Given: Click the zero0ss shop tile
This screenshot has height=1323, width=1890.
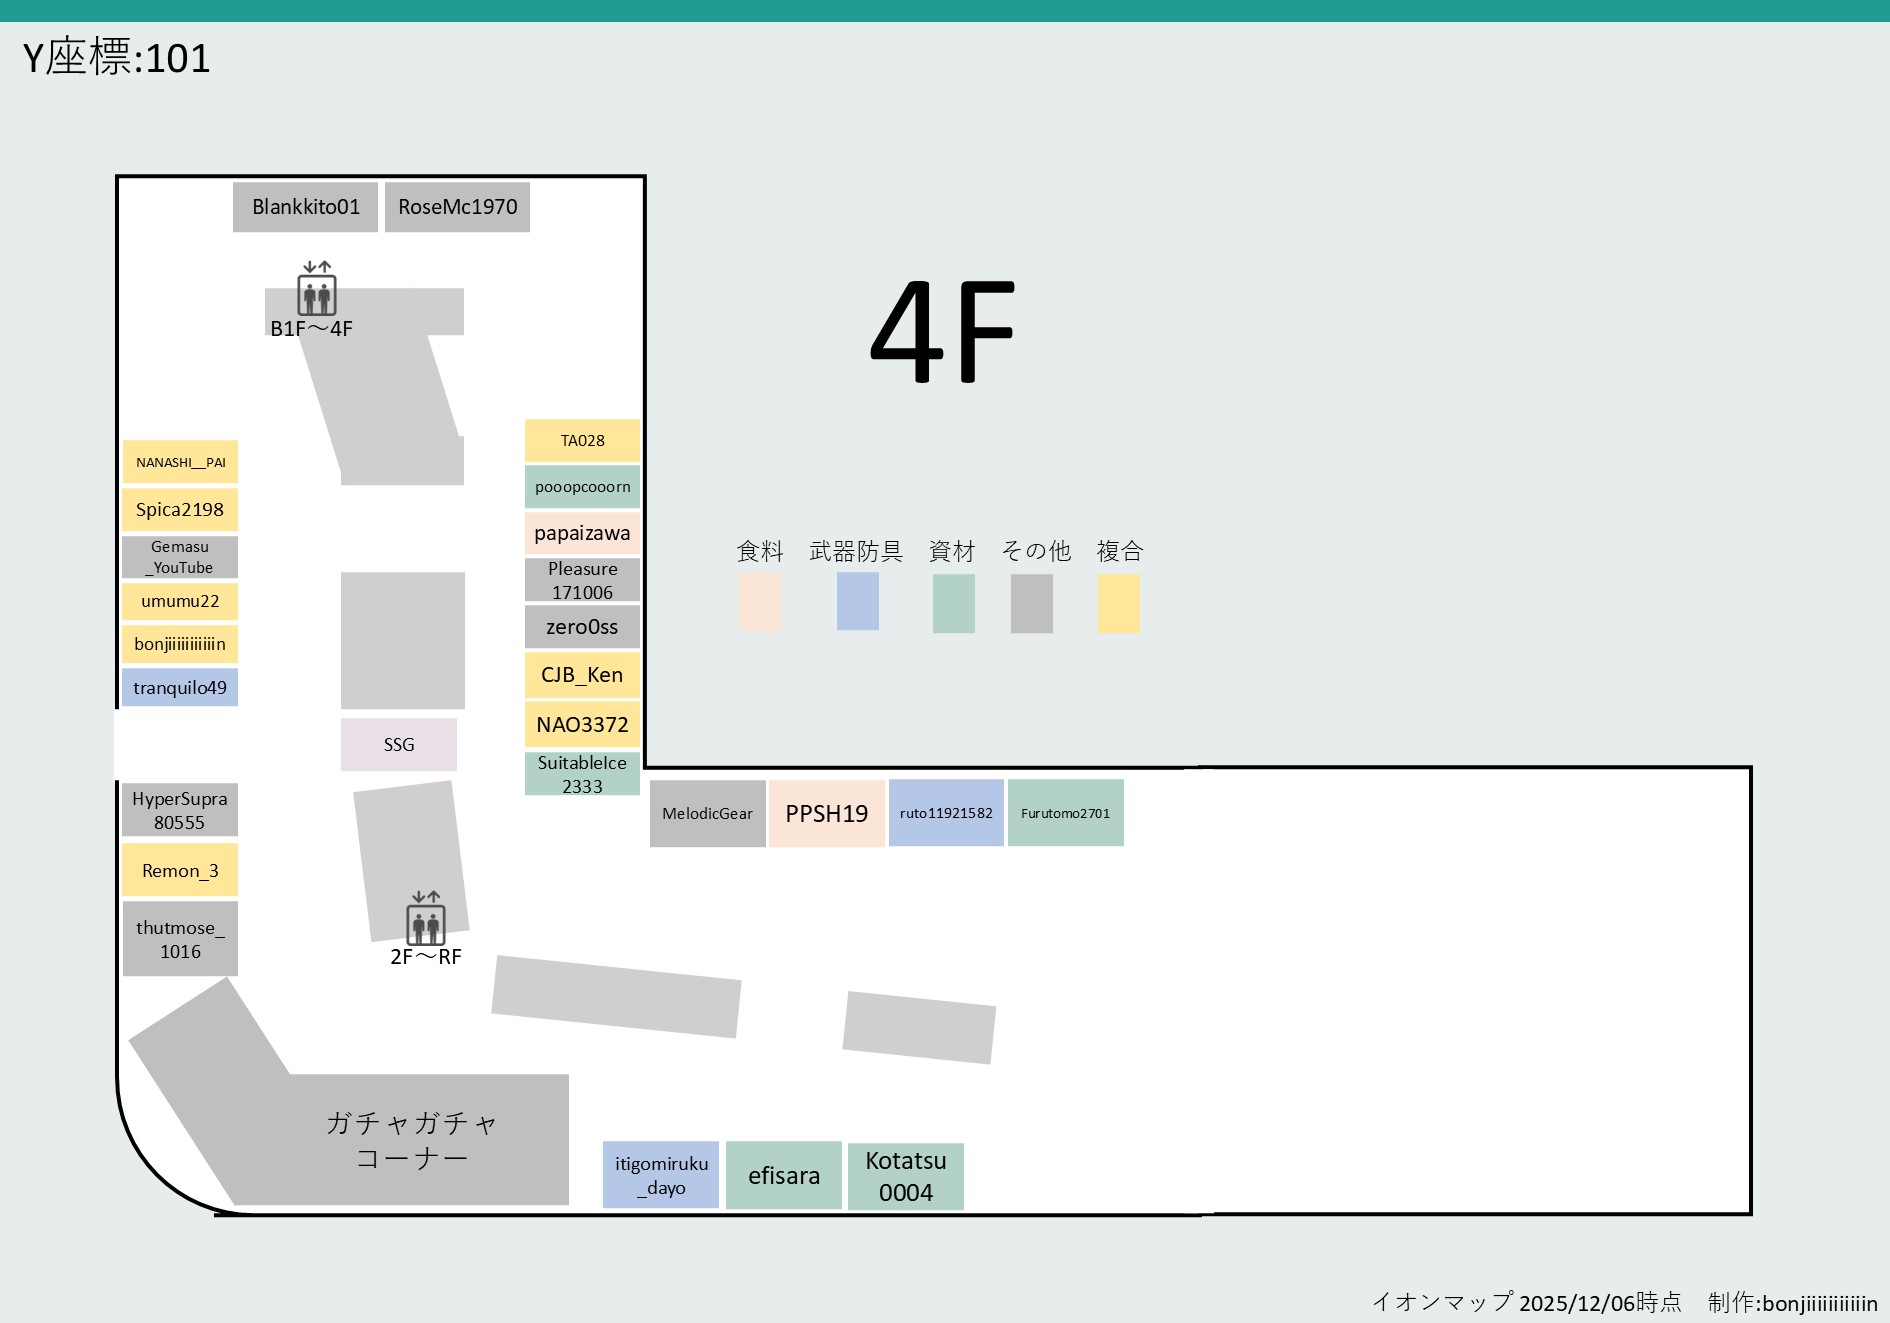Looking at the screenshot, I should 581,627.
